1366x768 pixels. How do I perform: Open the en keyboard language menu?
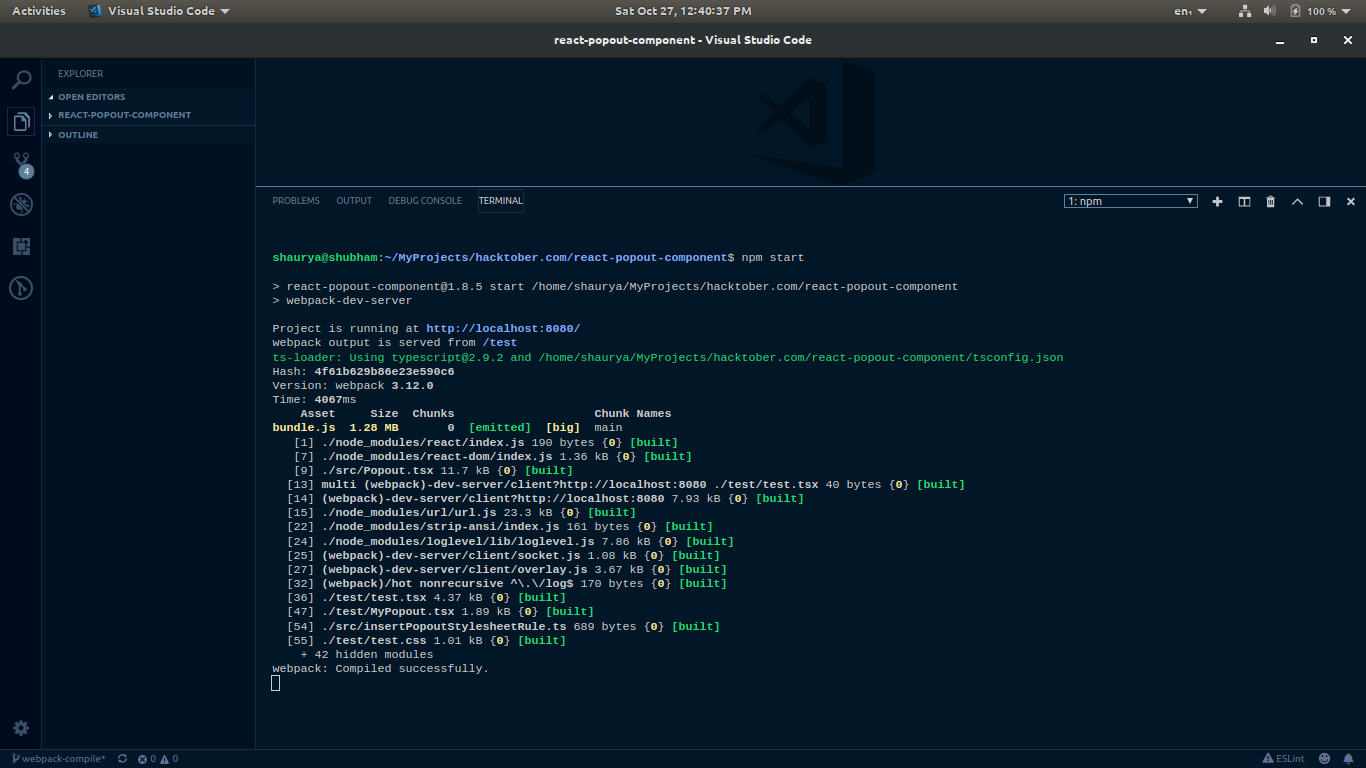click(x=1190, y=11)
